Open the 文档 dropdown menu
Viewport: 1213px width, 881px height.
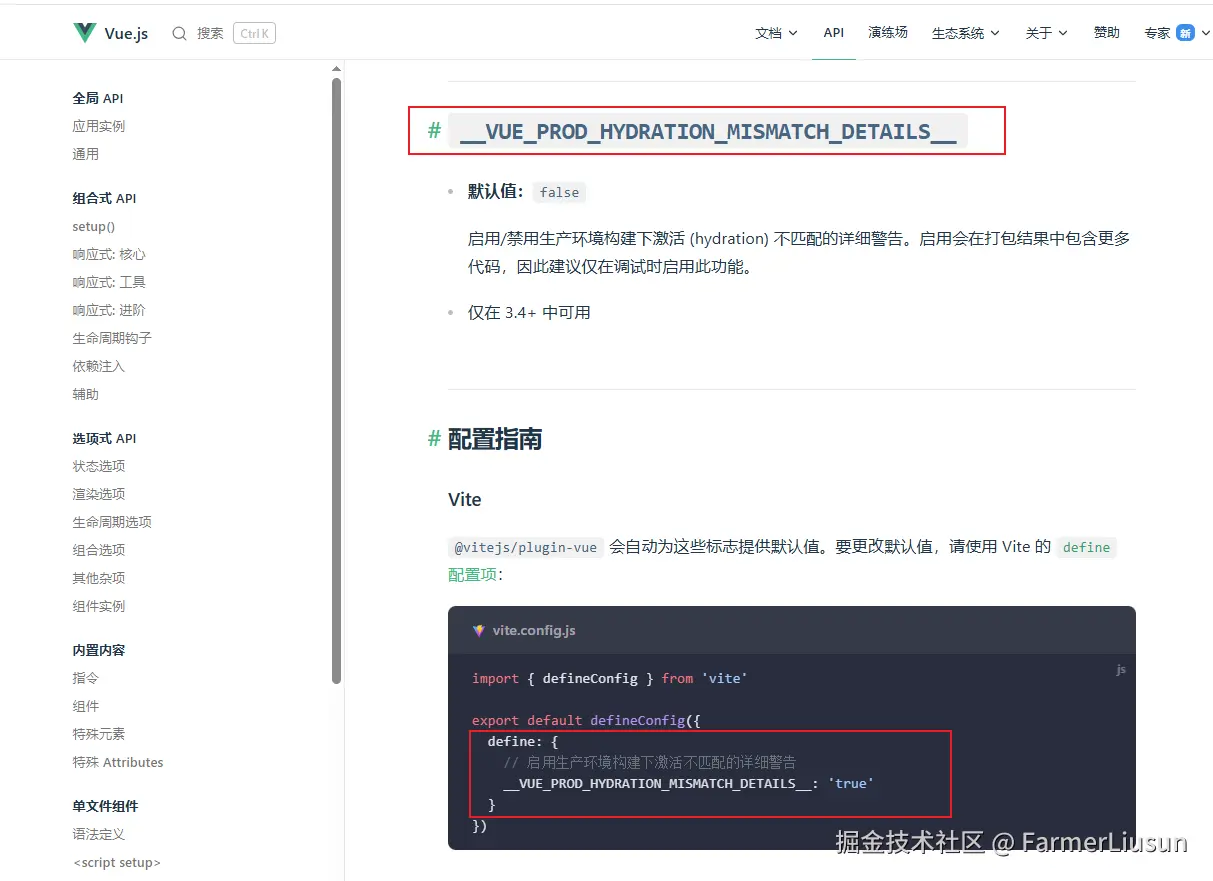(x=776, y=33)
